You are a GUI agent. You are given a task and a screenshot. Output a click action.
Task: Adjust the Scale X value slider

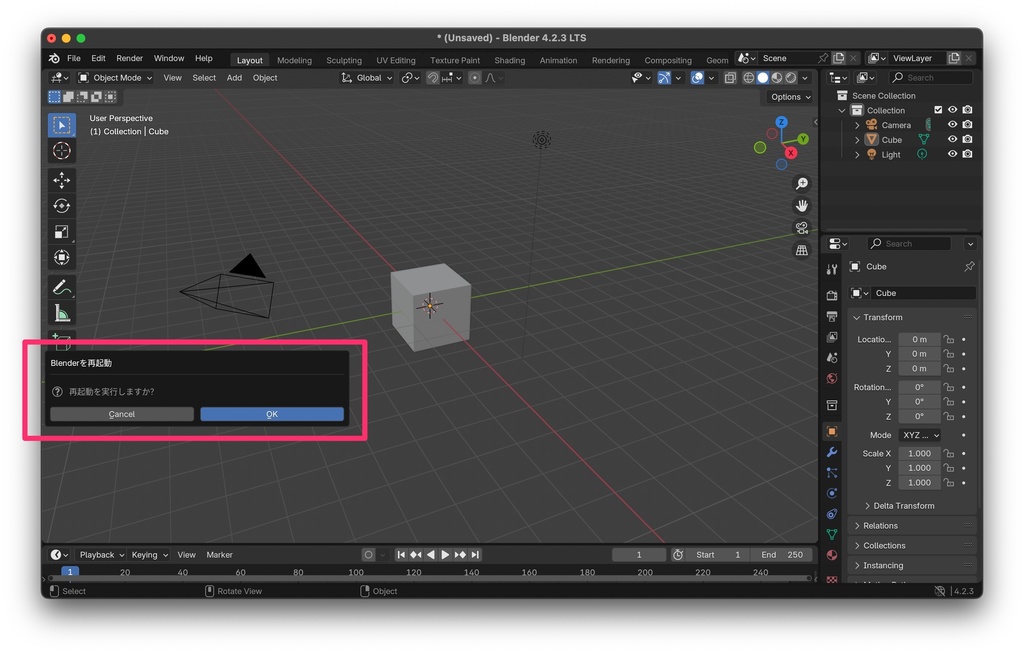point(919,453)
